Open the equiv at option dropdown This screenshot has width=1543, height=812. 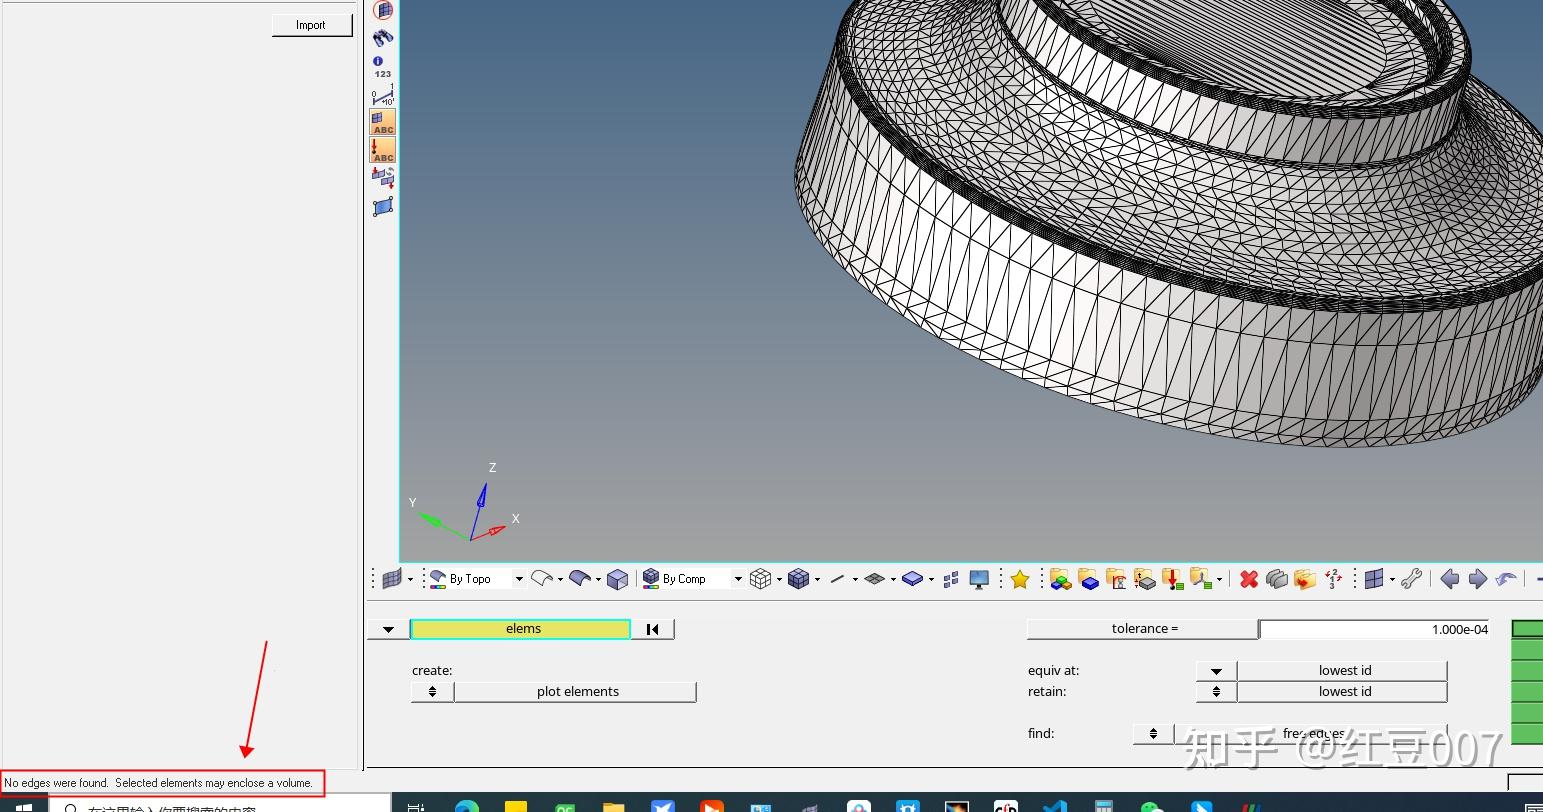[x=1216, y=670]
